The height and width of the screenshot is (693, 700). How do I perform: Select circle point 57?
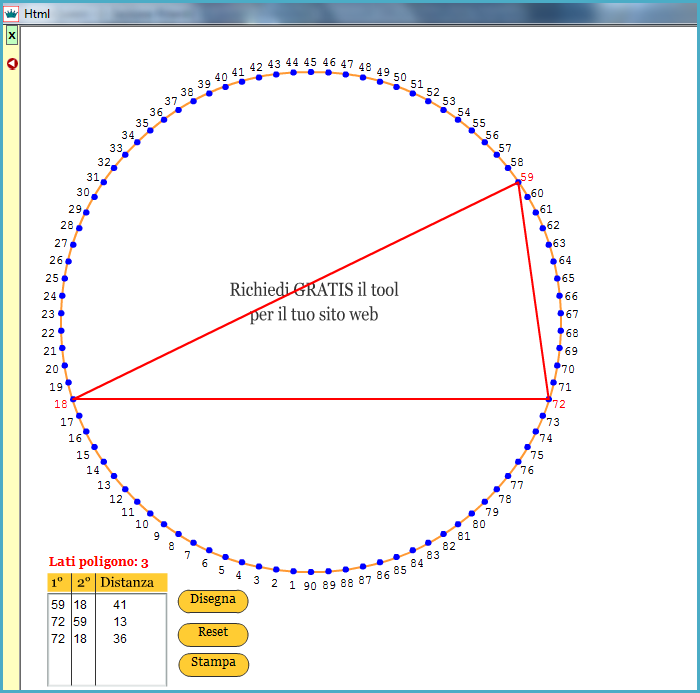(496, 155)
